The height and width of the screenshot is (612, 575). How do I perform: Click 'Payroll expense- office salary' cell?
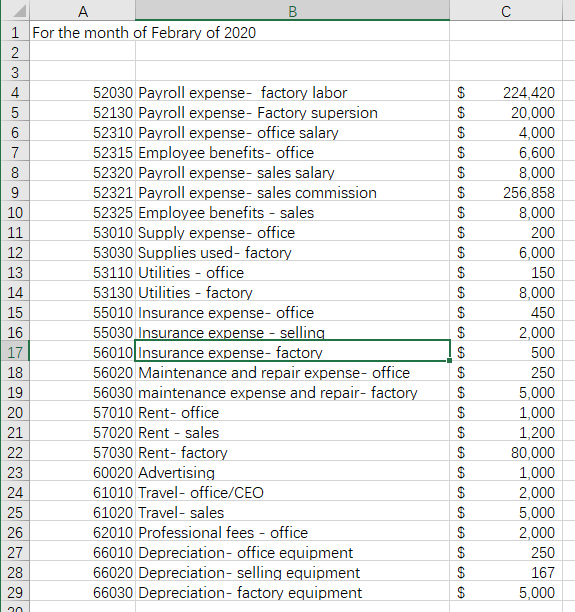pyautogui.click(x=292, y=132)
